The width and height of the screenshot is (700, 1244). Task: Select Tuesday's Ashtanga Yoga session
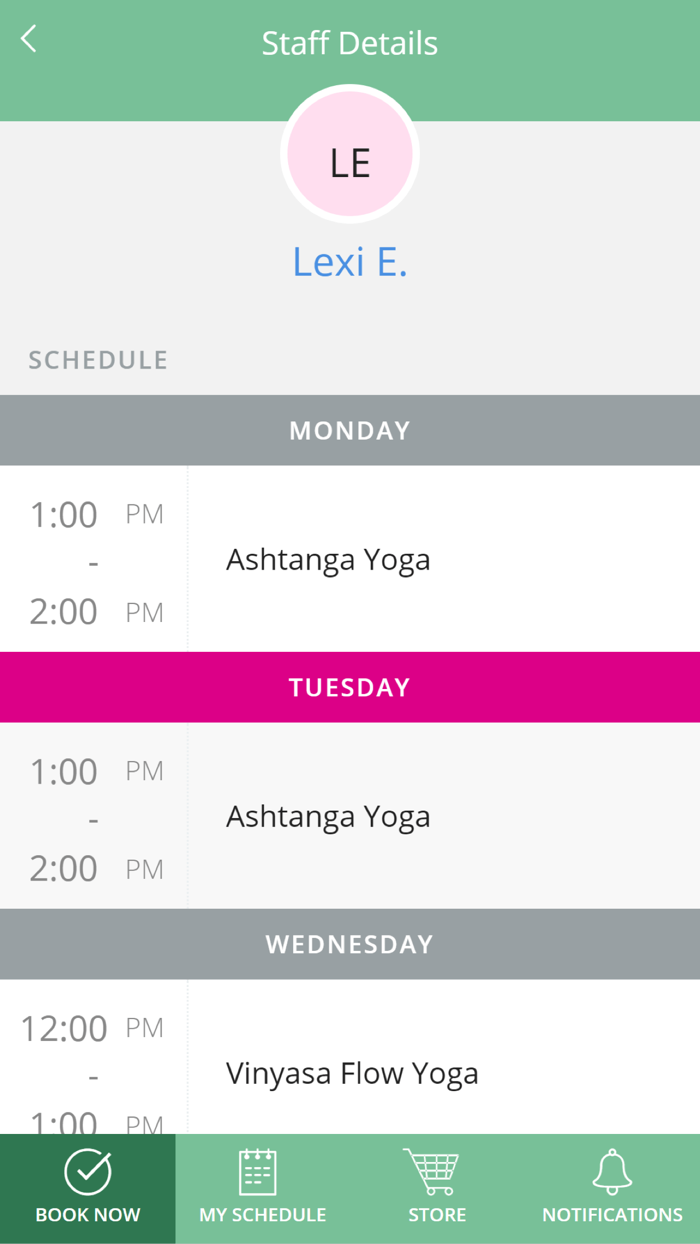pyautogui.click(x=328, y=816)
